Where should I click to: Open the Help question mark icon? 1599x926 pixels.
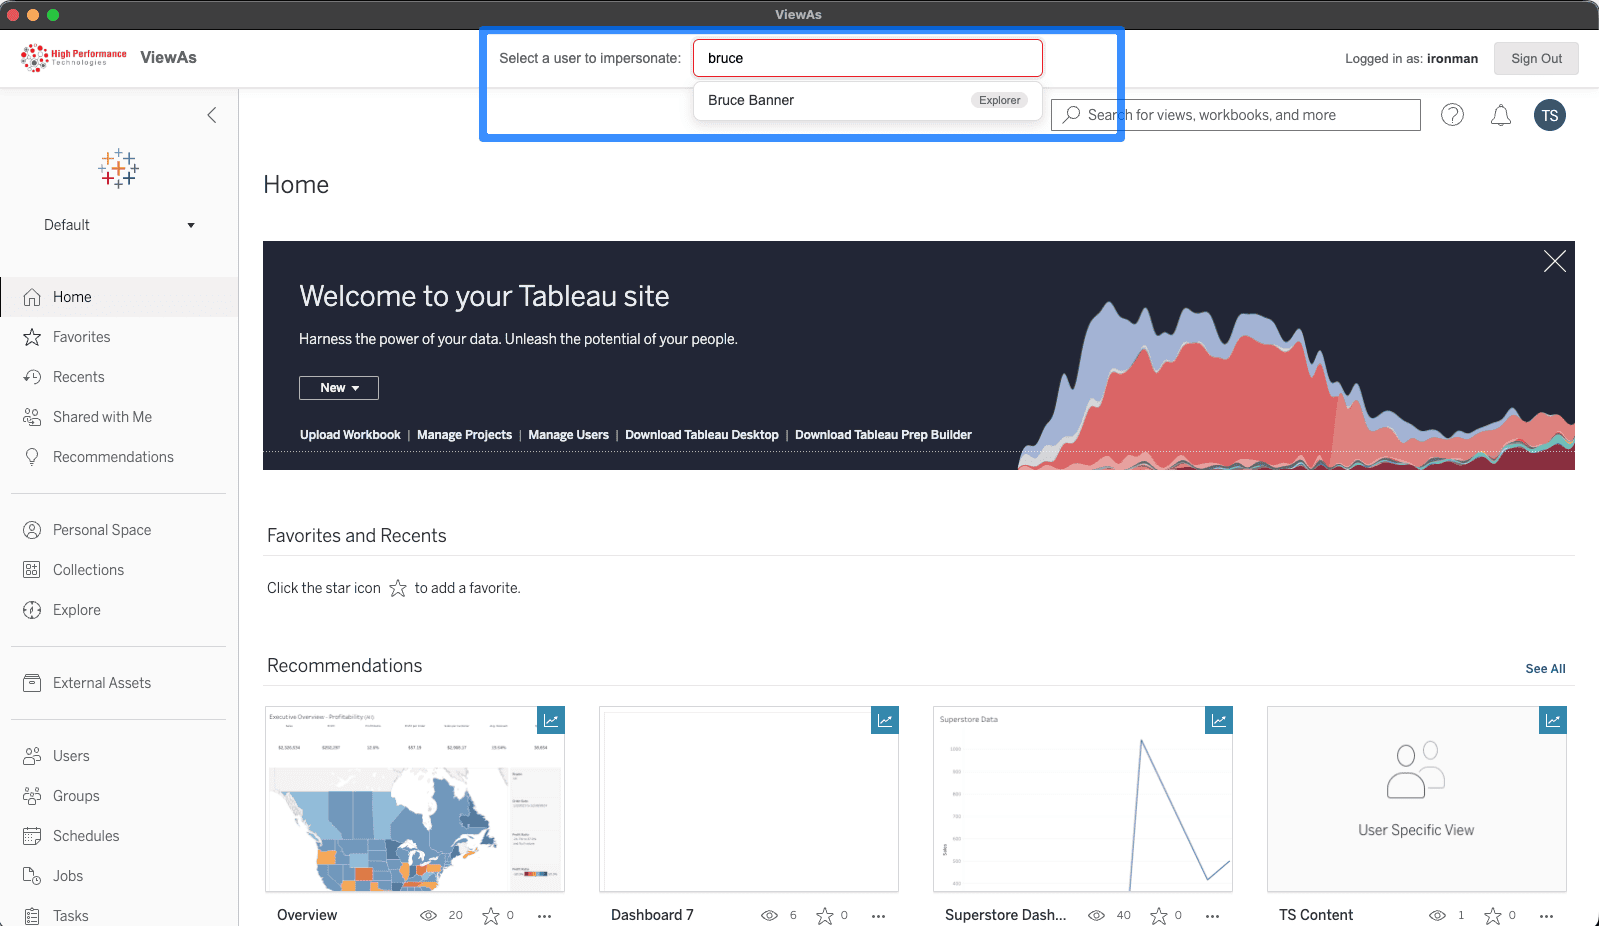[x=1452, y=115]
